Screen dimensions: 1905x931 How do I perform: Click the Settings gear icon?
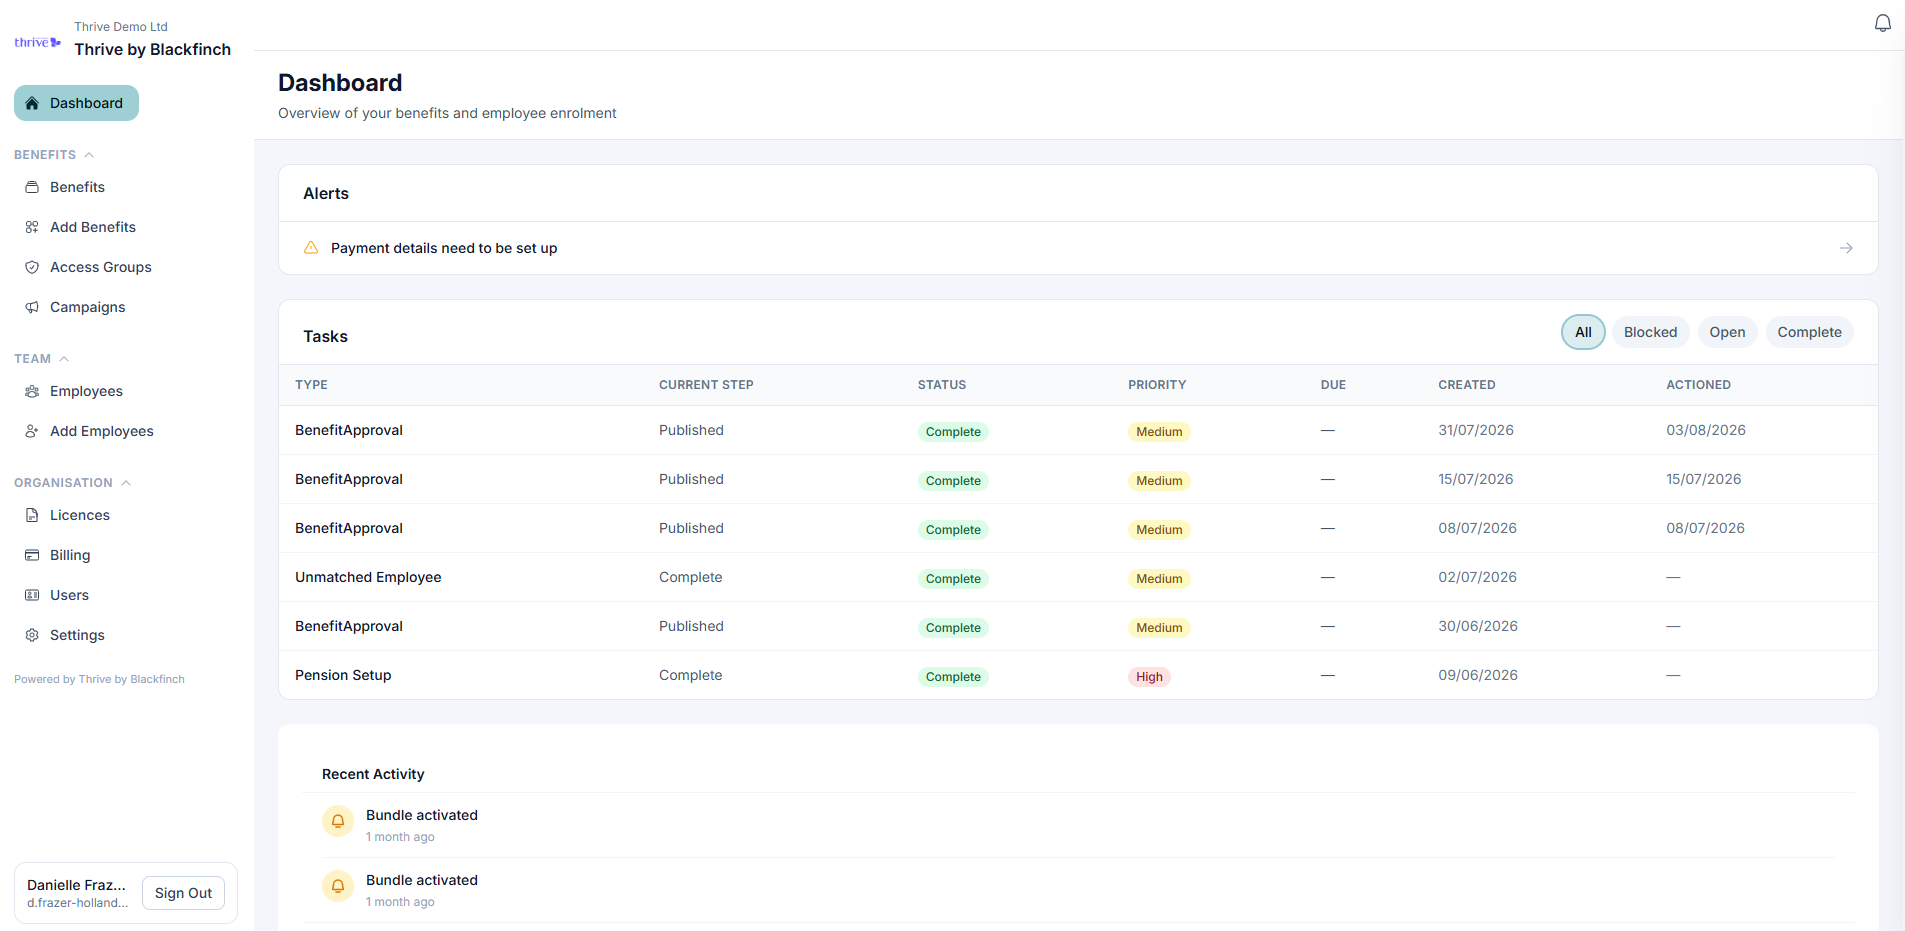tap(32, 635)
